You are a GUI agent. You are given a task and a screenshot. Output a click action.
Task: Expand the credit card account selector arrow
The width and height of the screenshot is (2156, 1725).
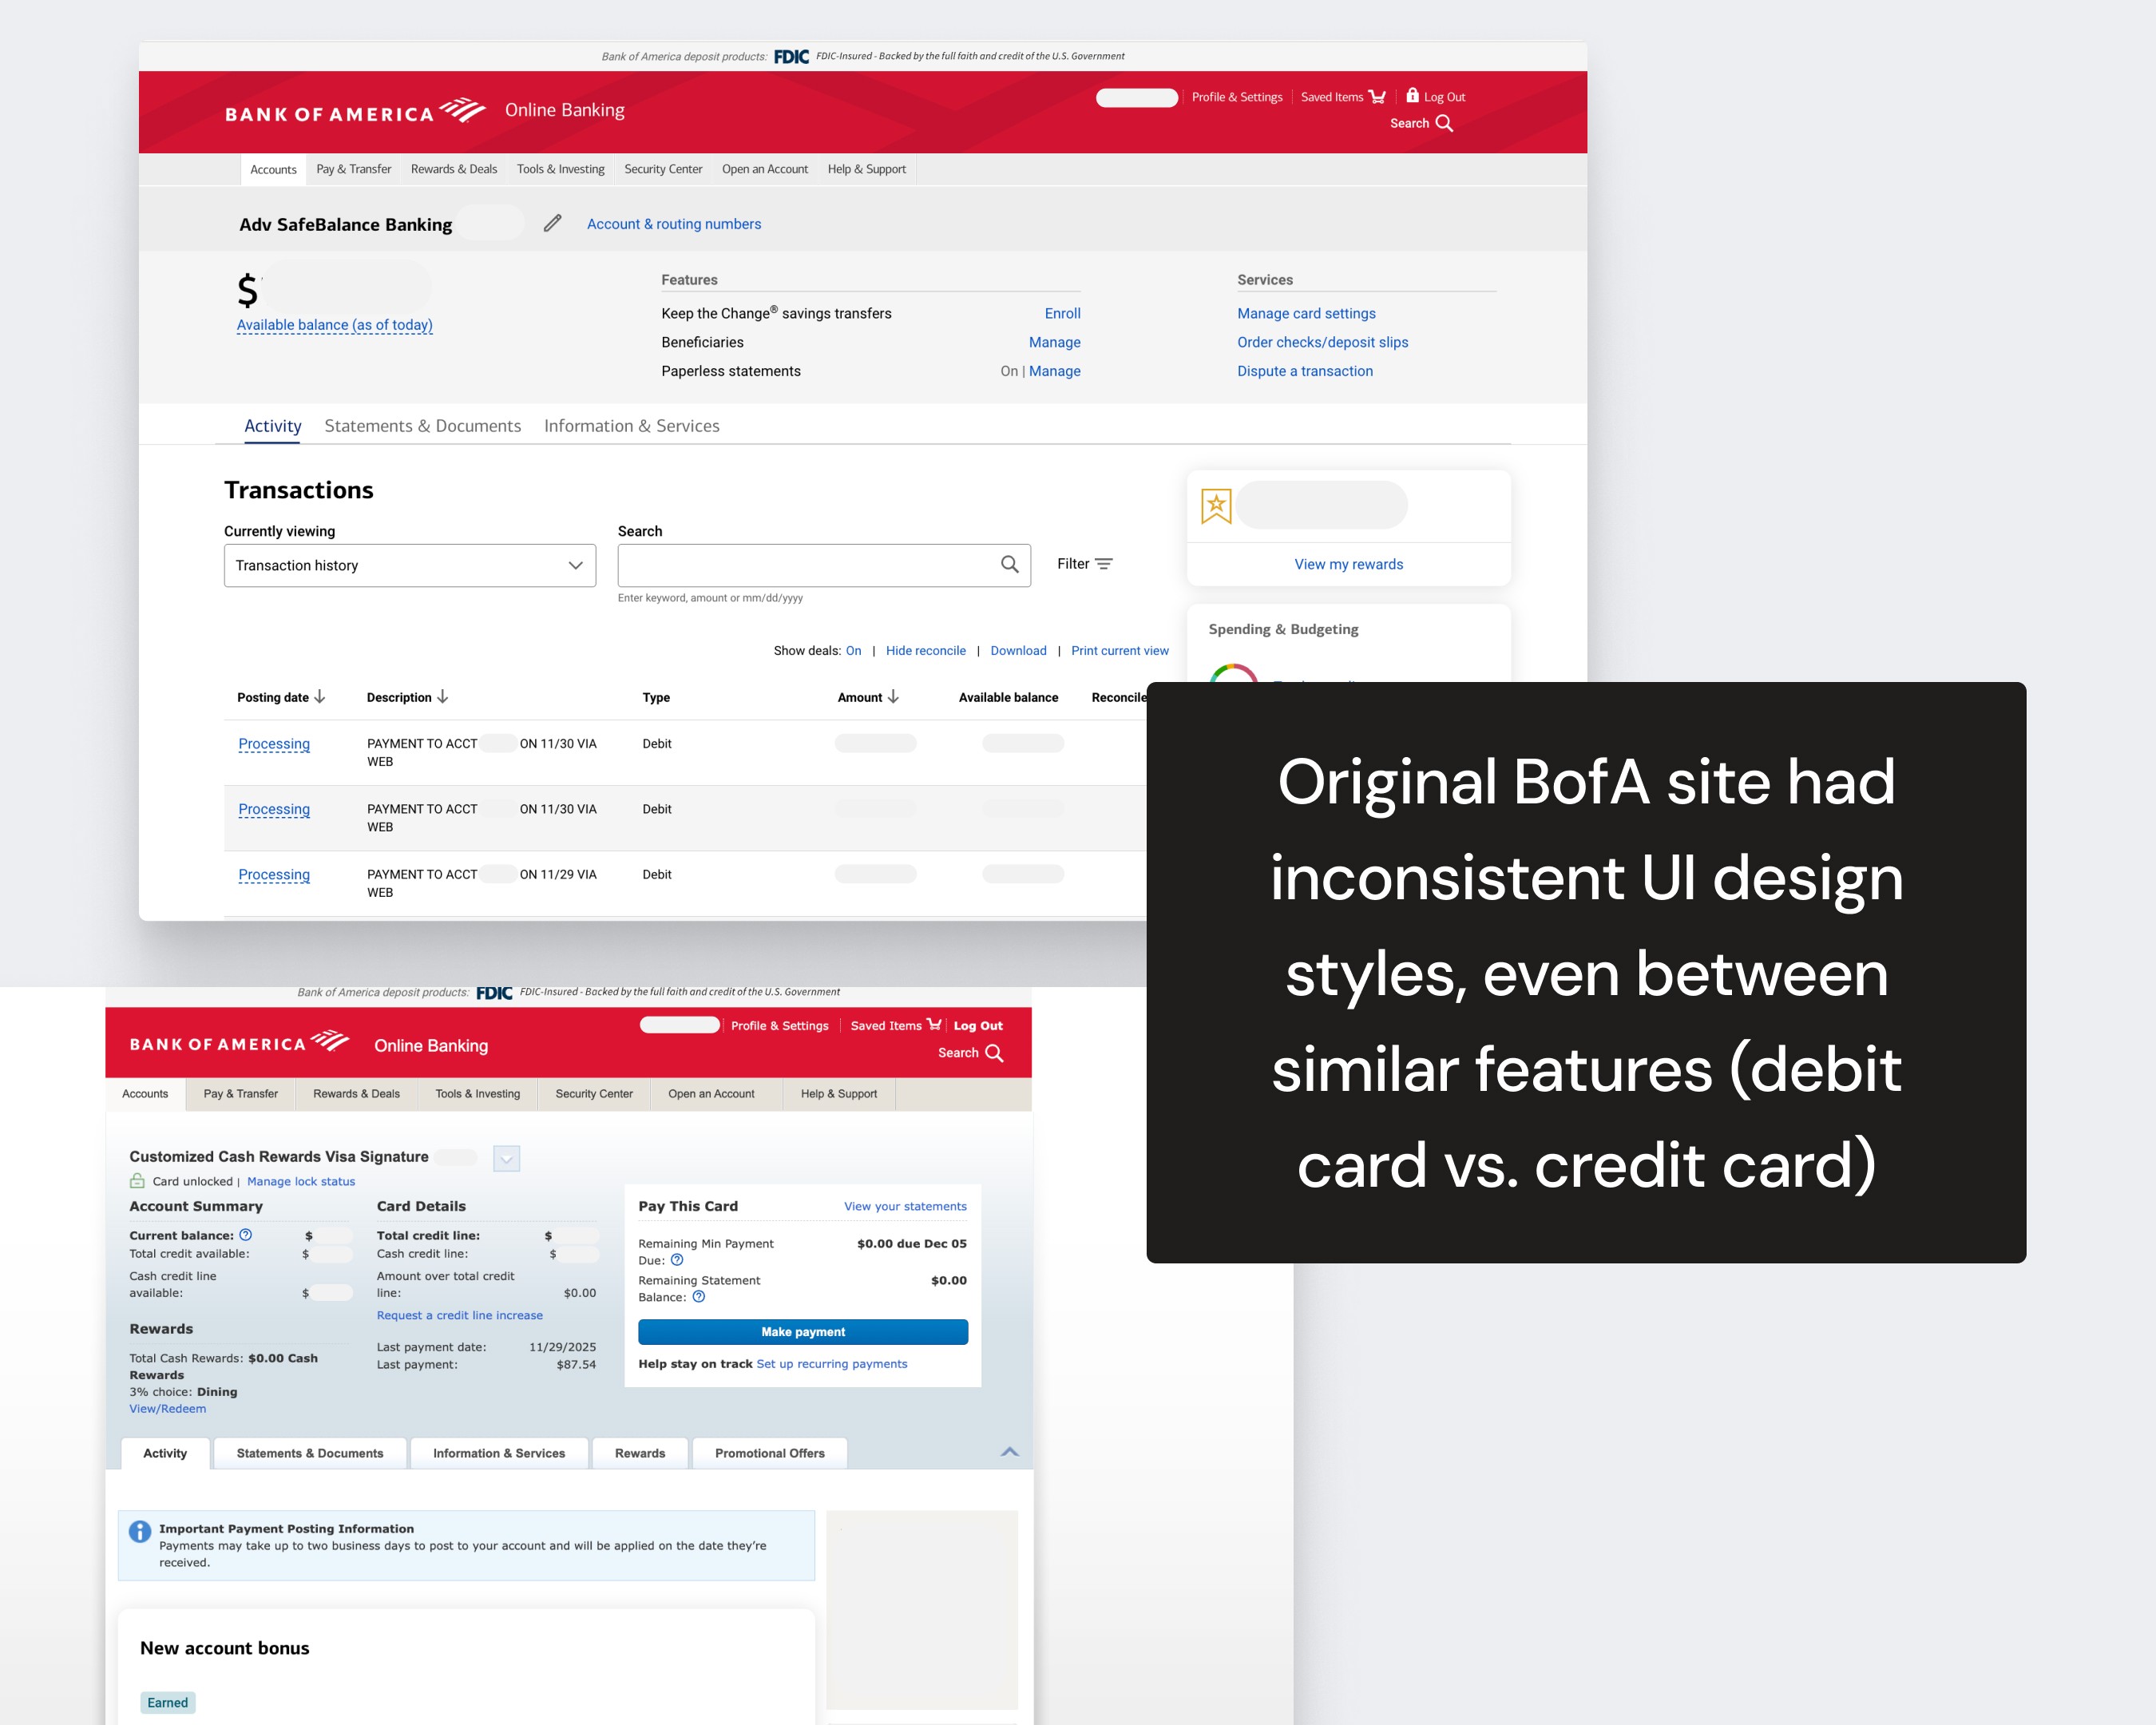click(507, 1159)
